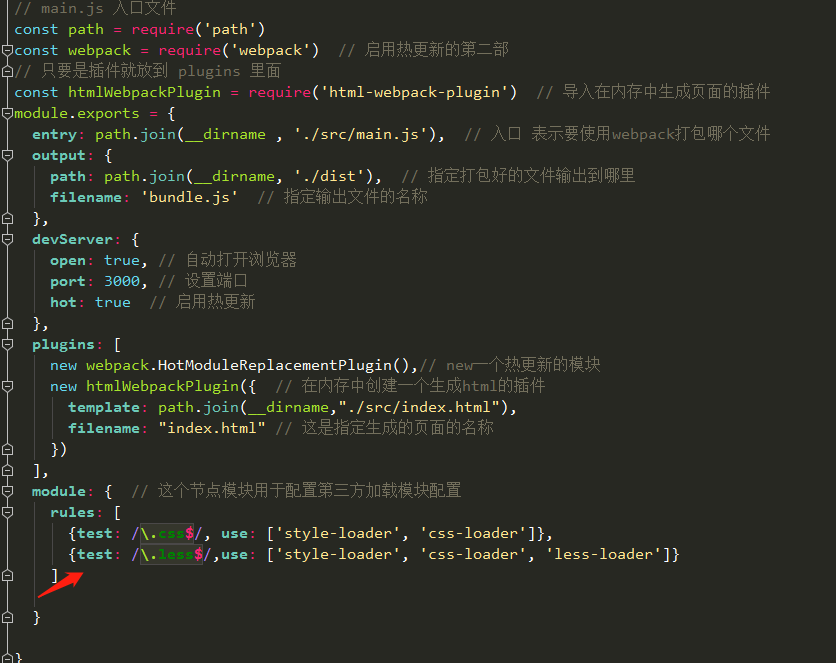Viewport: 836px width, 663px height.
Task: Click the comment '// 导入在内存中生成页面的插件'
Action: (653, 92)
